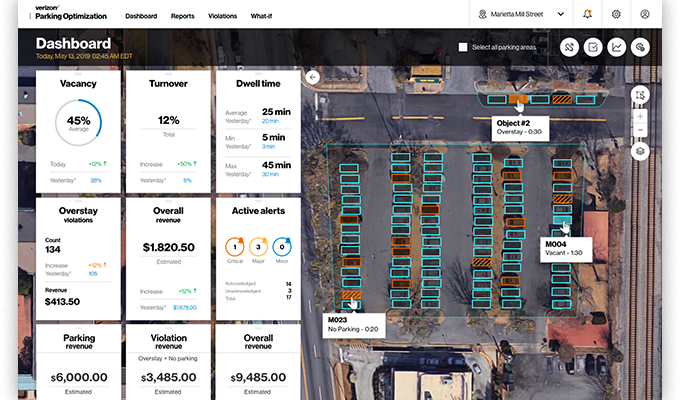
Task: Open the Dwell time card title
Action: coord(258,84)
